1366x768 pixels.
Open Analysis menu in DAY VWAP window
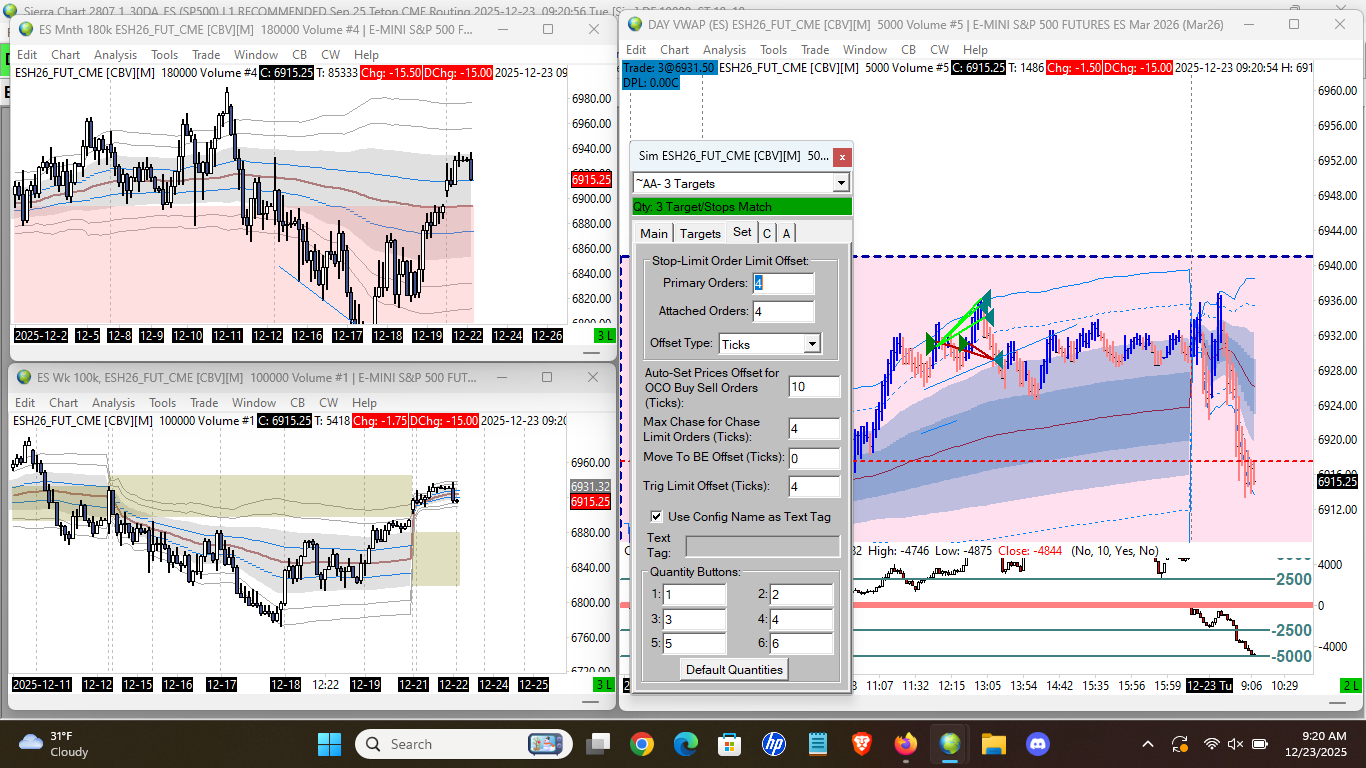tap(724, 49)
